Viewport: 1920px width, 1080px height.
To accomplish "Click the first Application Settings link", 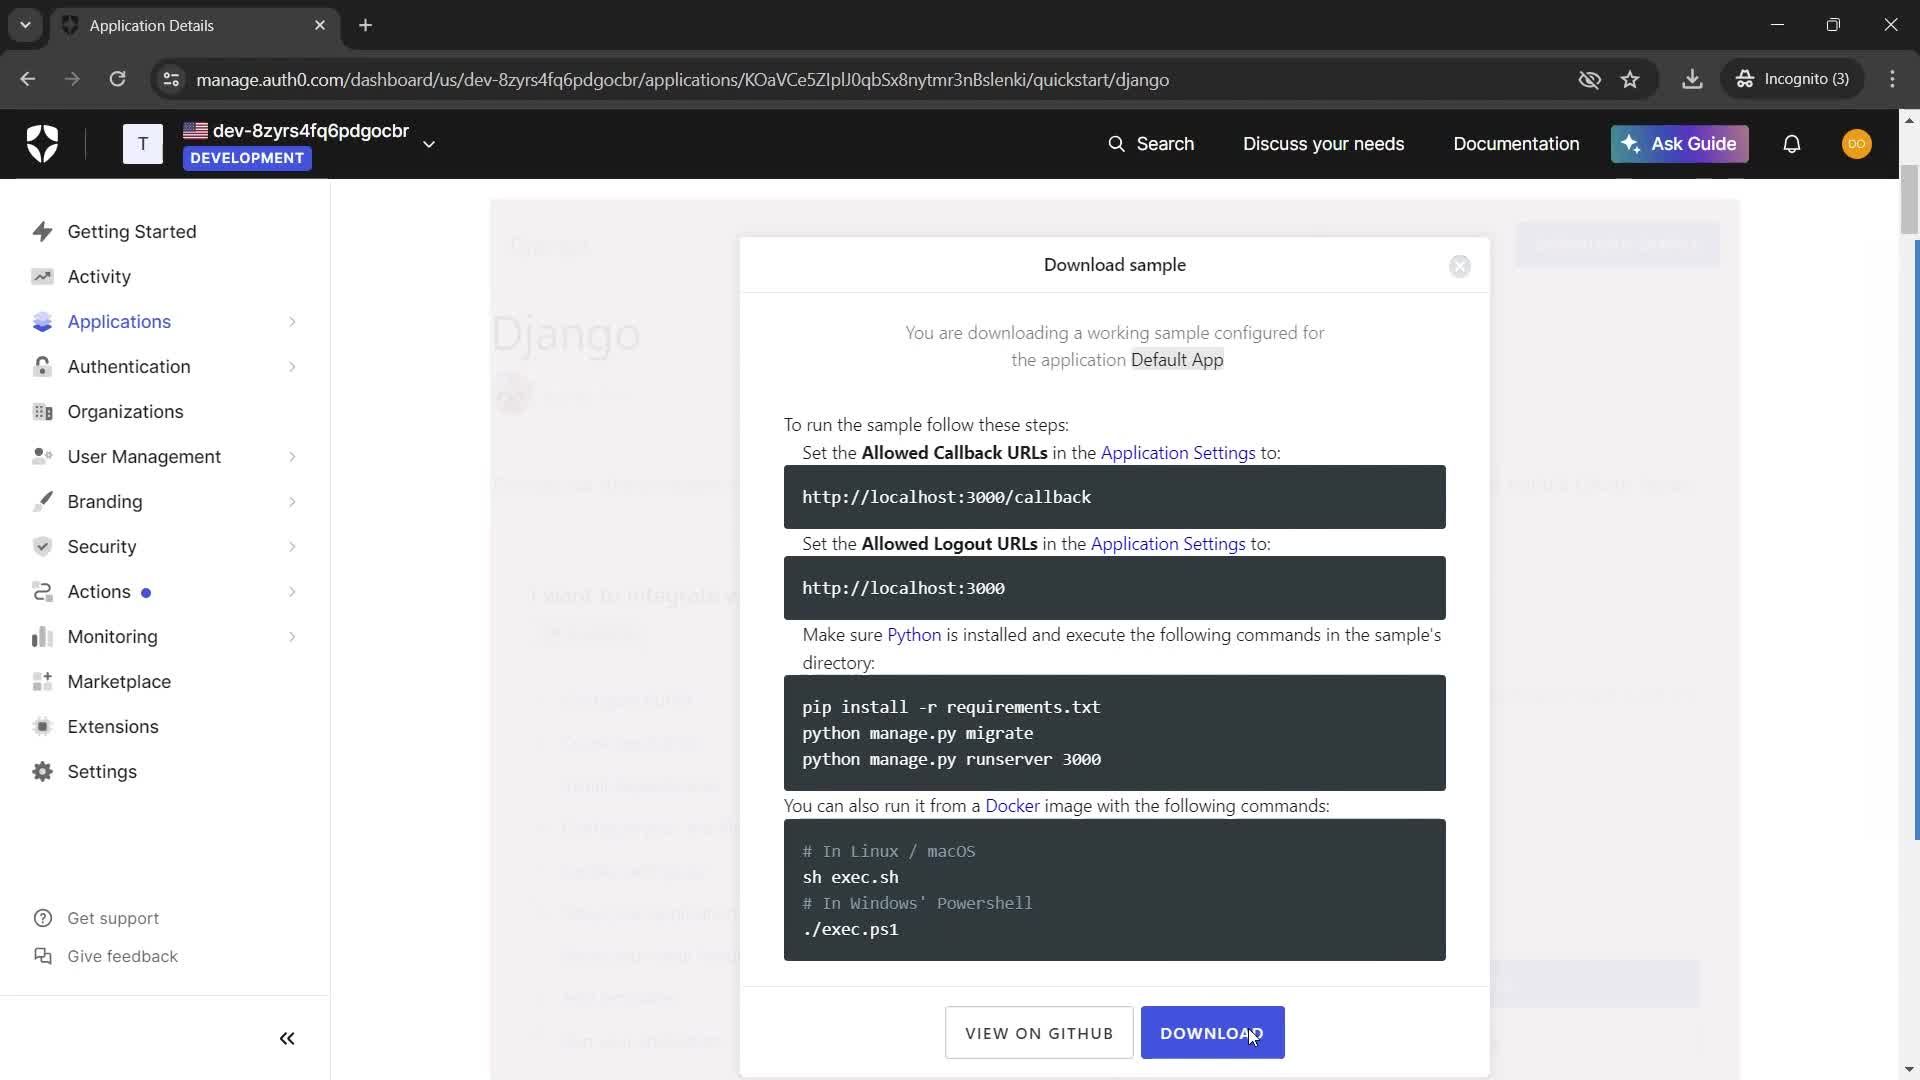I will [1178, 453].
